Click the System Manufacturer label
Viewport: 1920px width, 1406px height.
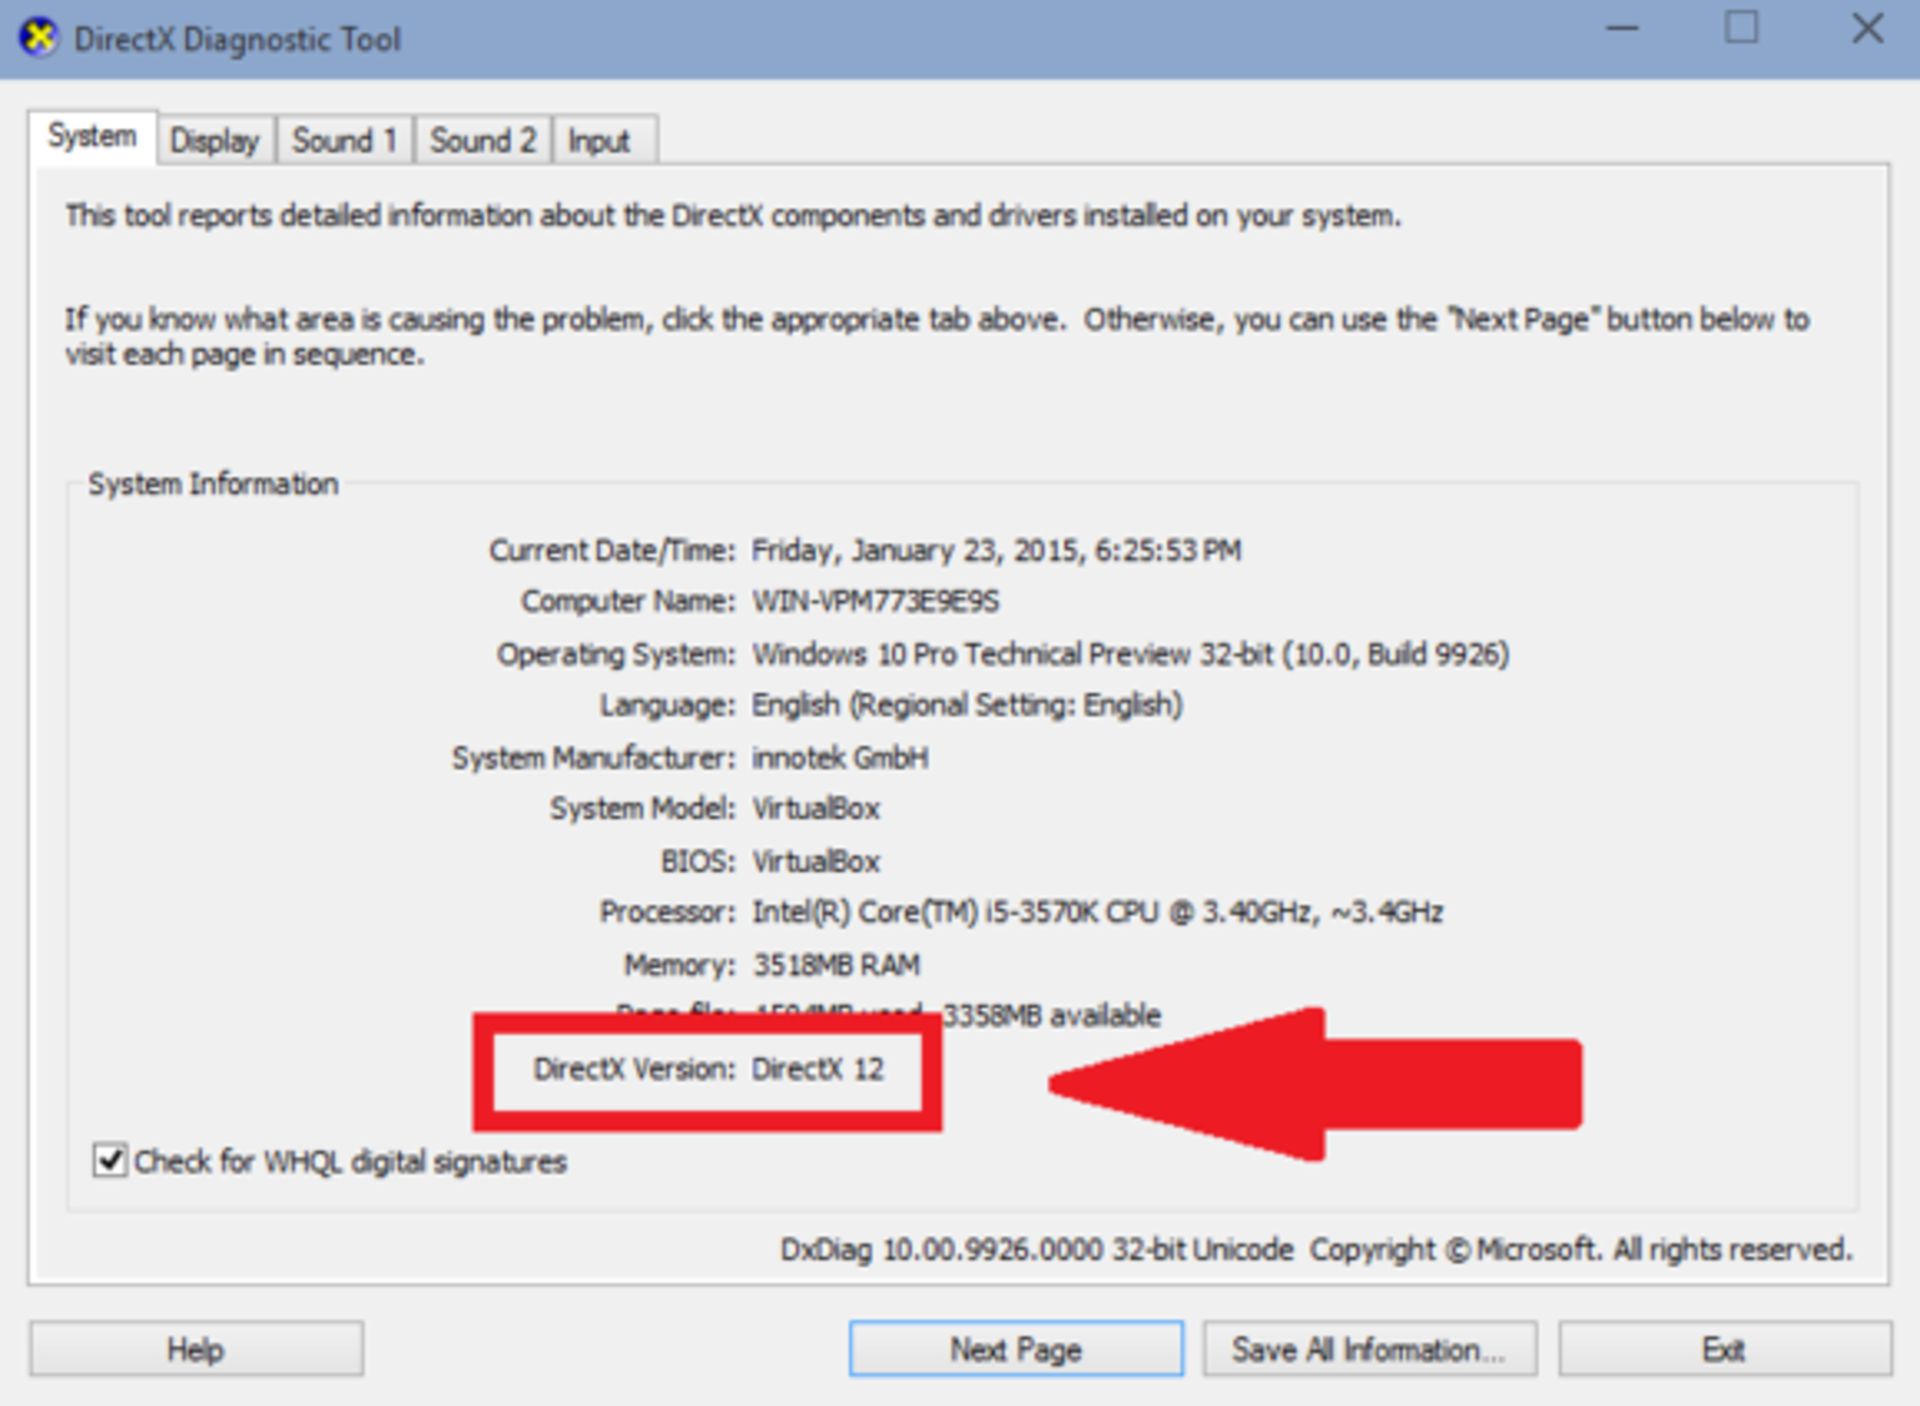coord(594,758)
